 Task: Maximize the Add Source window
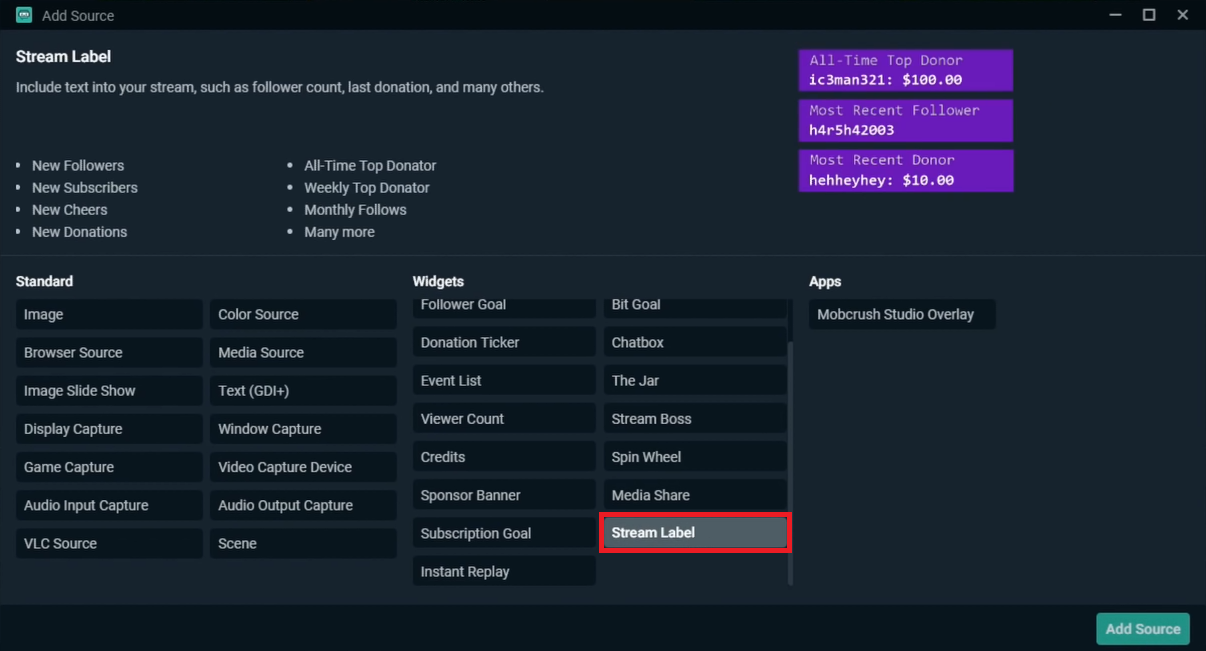(1150, 15)
